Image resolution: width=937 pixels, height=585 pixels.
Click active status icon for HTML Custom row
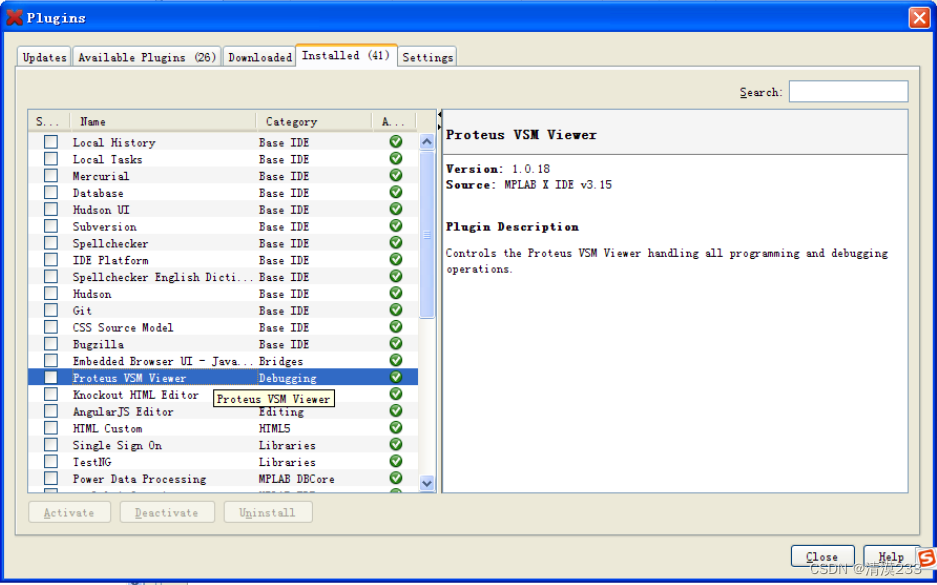tap(396, 427)
